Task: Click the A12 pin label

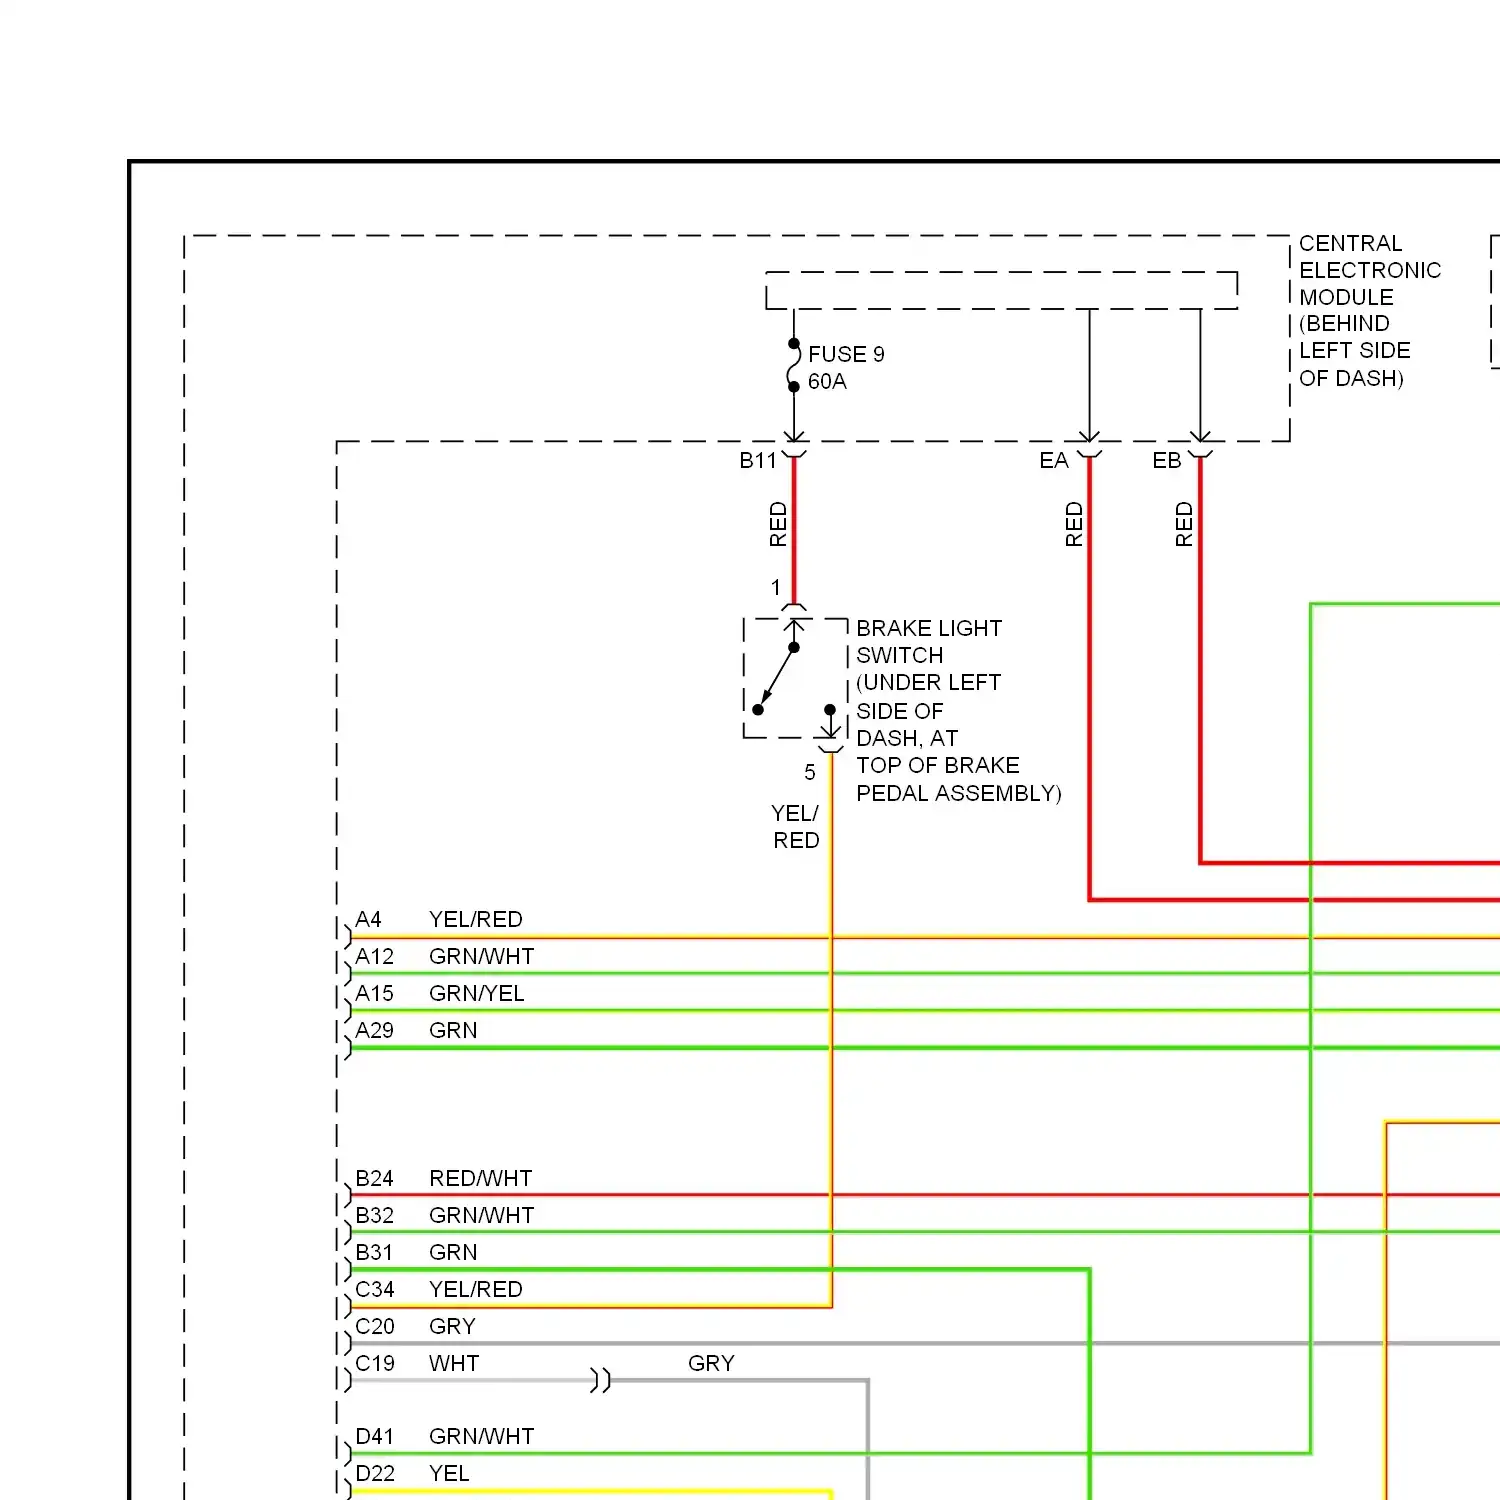Action: coord(375,956)
